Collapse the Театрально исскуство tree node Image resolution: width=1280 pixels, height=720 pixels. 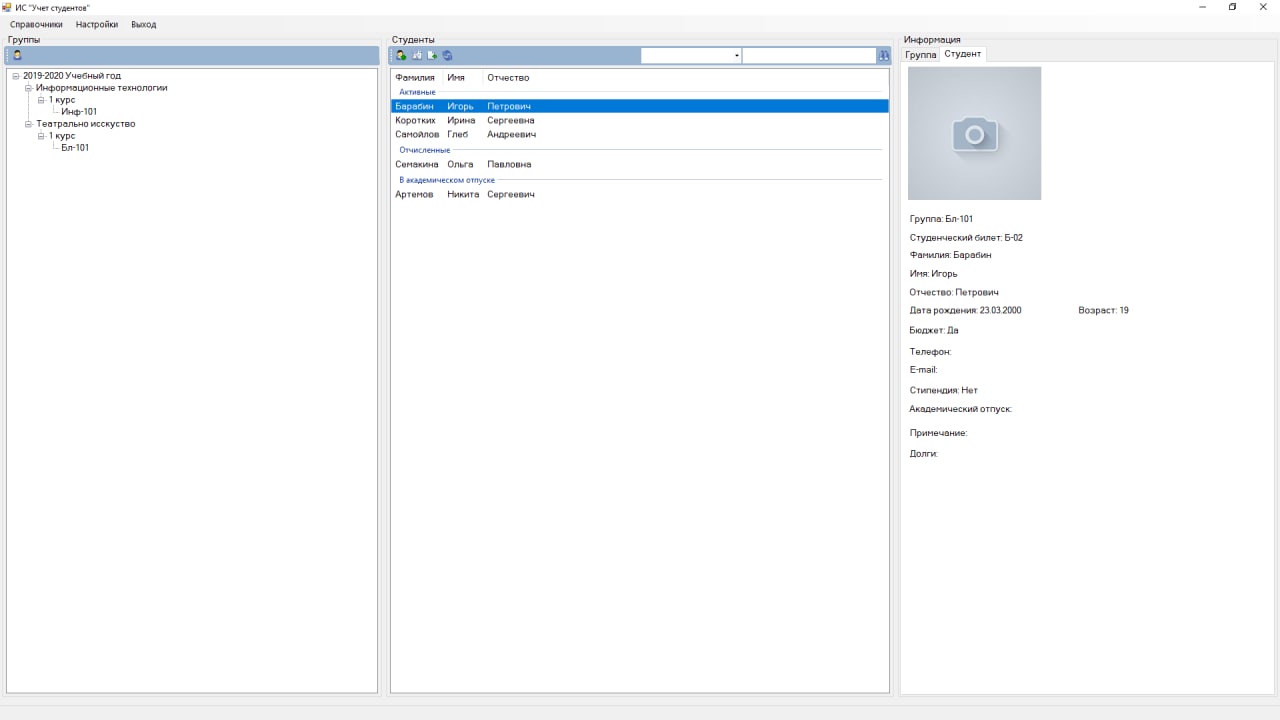(29, 124)
